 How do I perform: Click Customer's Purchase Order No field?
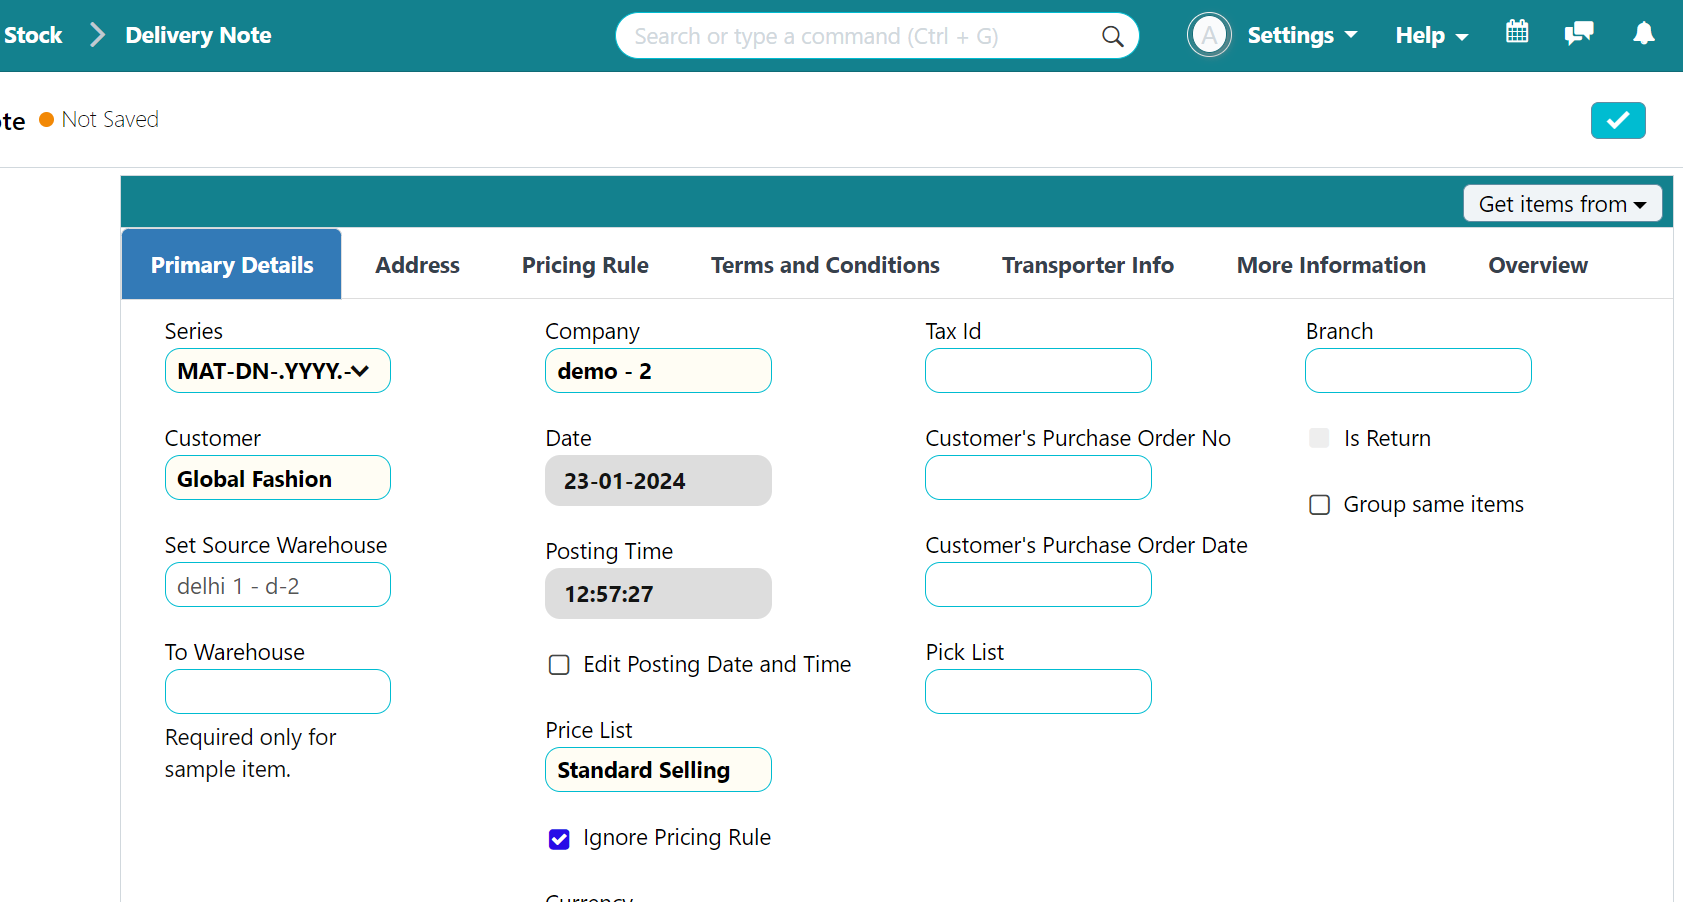coord(1038,478)
